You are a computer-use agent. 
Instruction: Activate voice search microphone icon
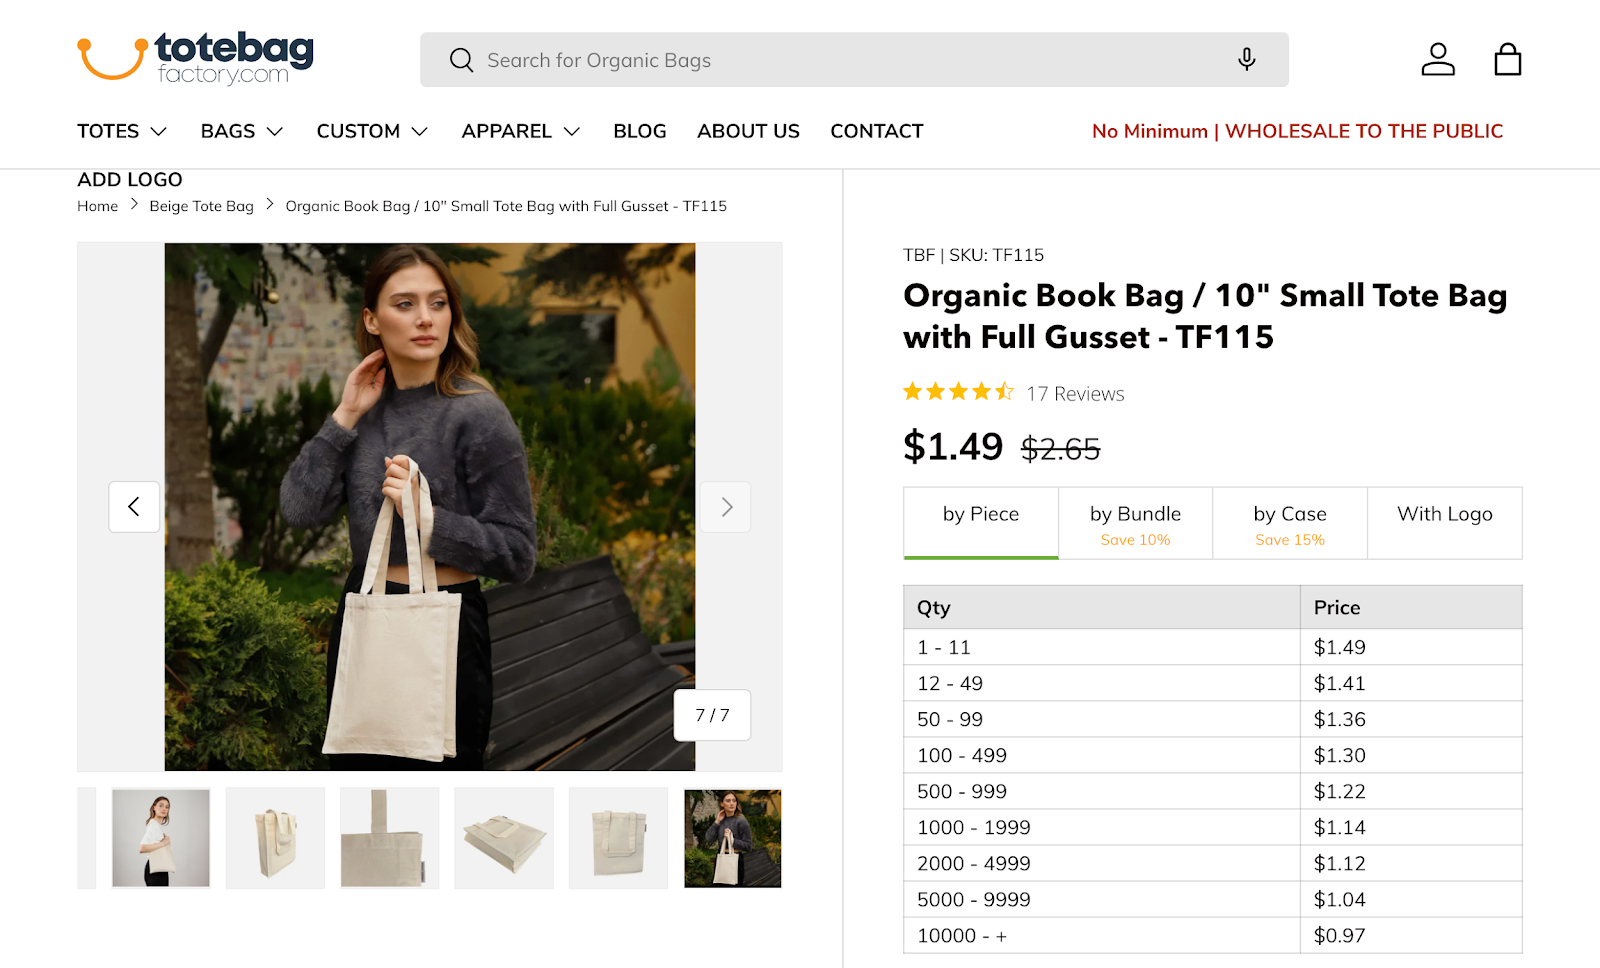tap(1246, 59)
